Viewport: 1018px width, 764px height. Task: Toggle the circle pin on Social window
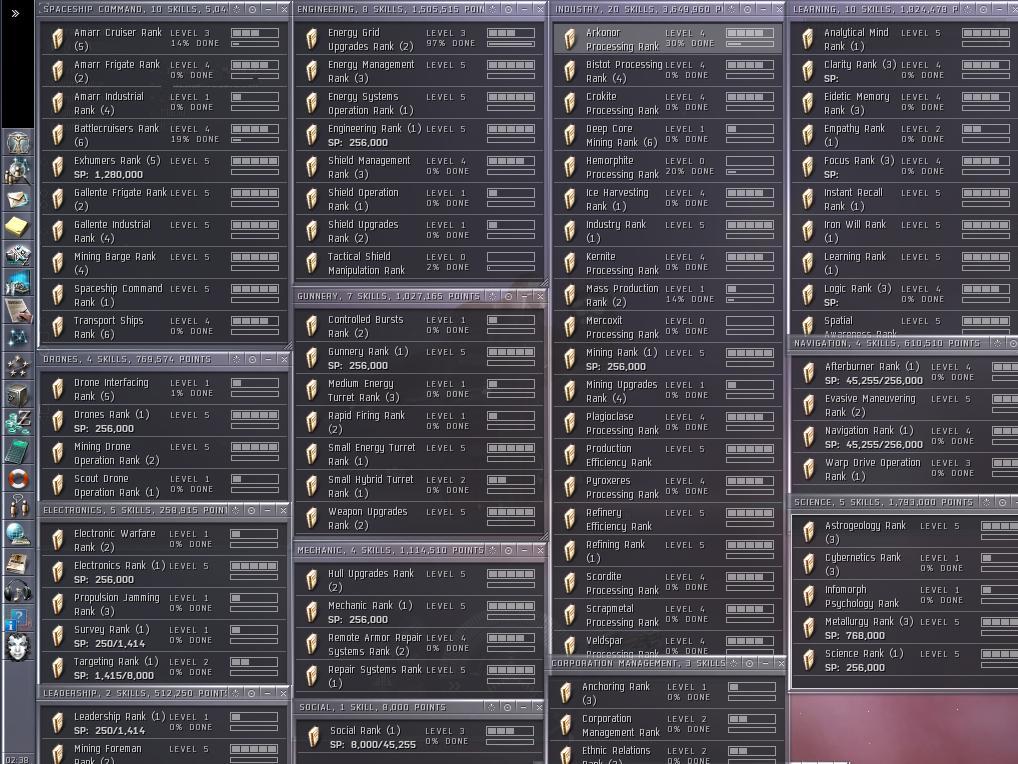507,707
